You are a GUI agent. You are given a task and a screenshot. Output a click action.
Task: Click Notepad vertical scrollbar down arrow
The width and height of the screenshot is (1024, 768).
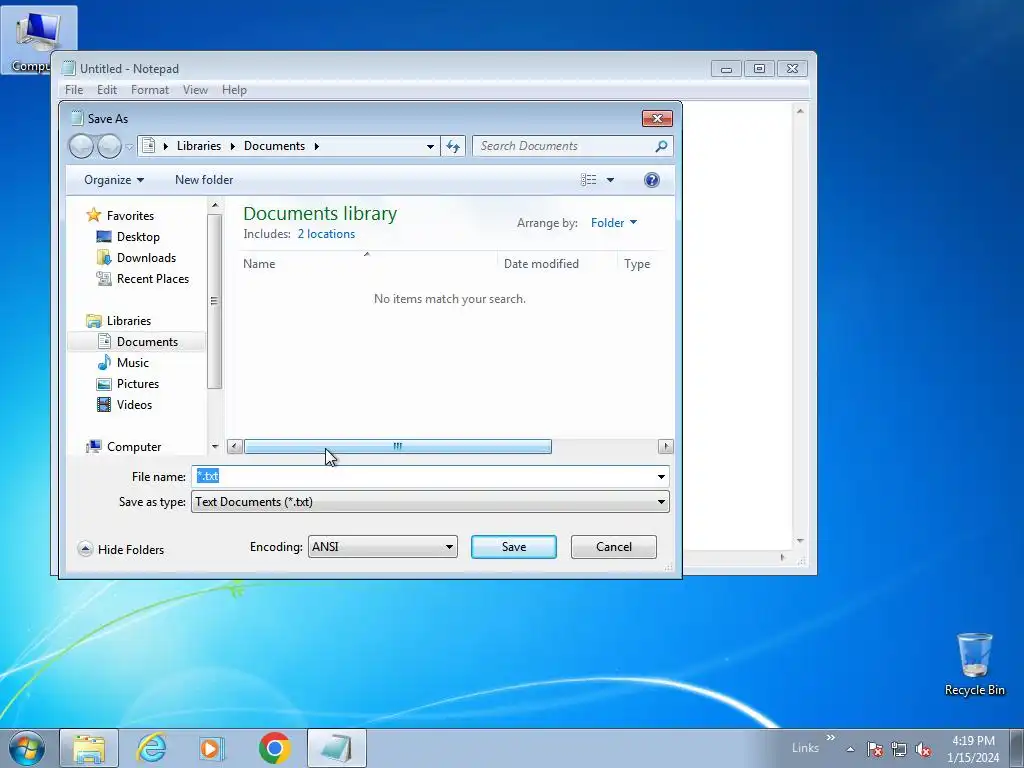pyautogui.click(x=800, y=541)
